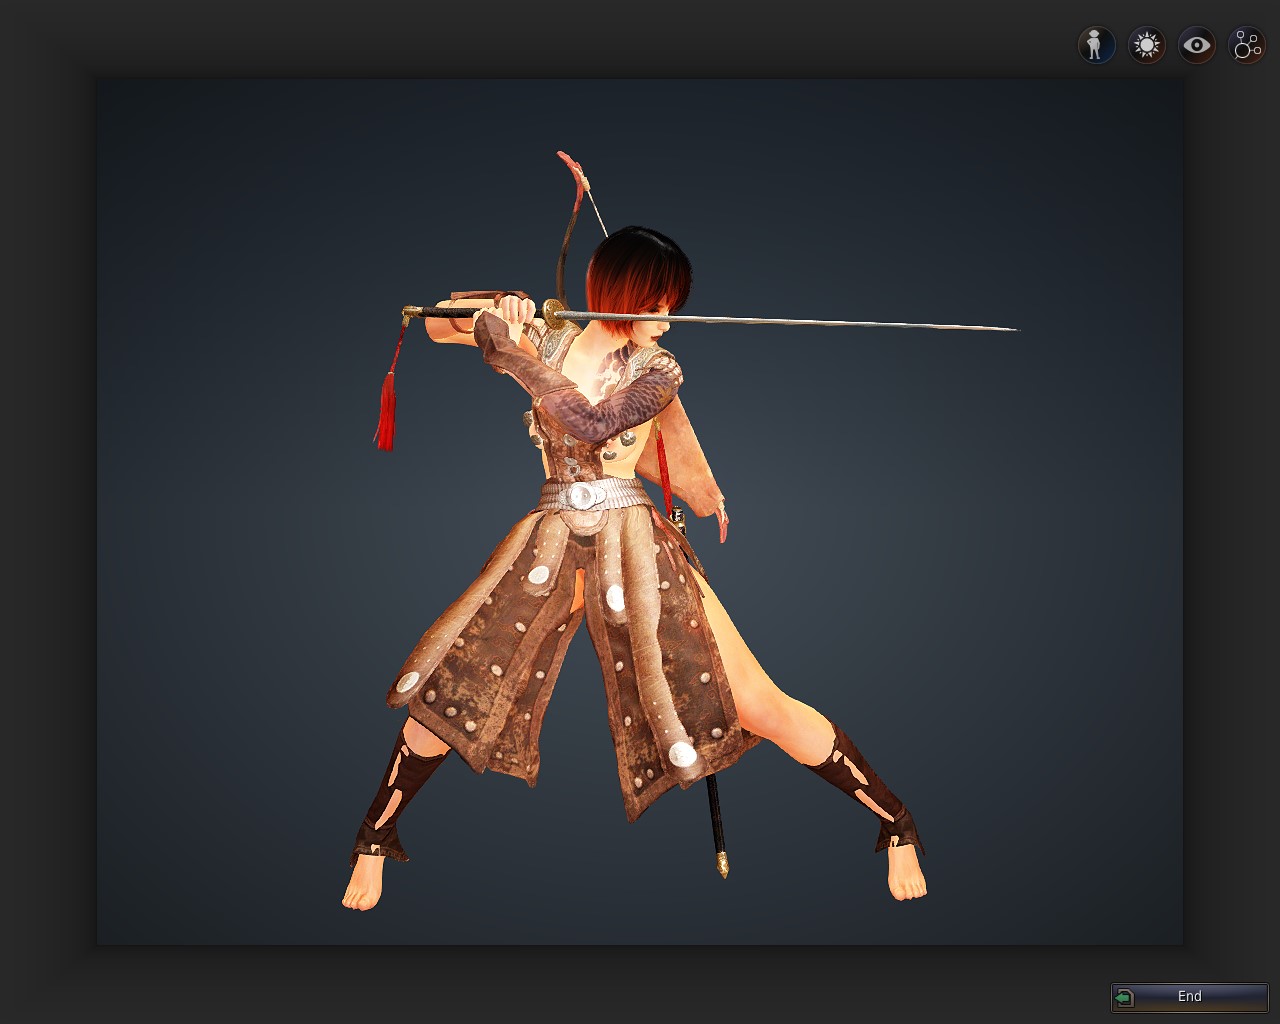This screenshot has width=1280, height=1024.
Task: Select the red tassel hanging from sword hilt
Action: 386,410
